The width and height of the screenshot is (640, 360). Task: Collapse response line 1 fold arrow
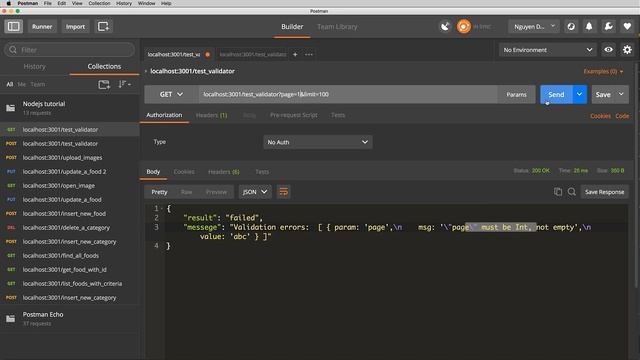click(161, 209)
